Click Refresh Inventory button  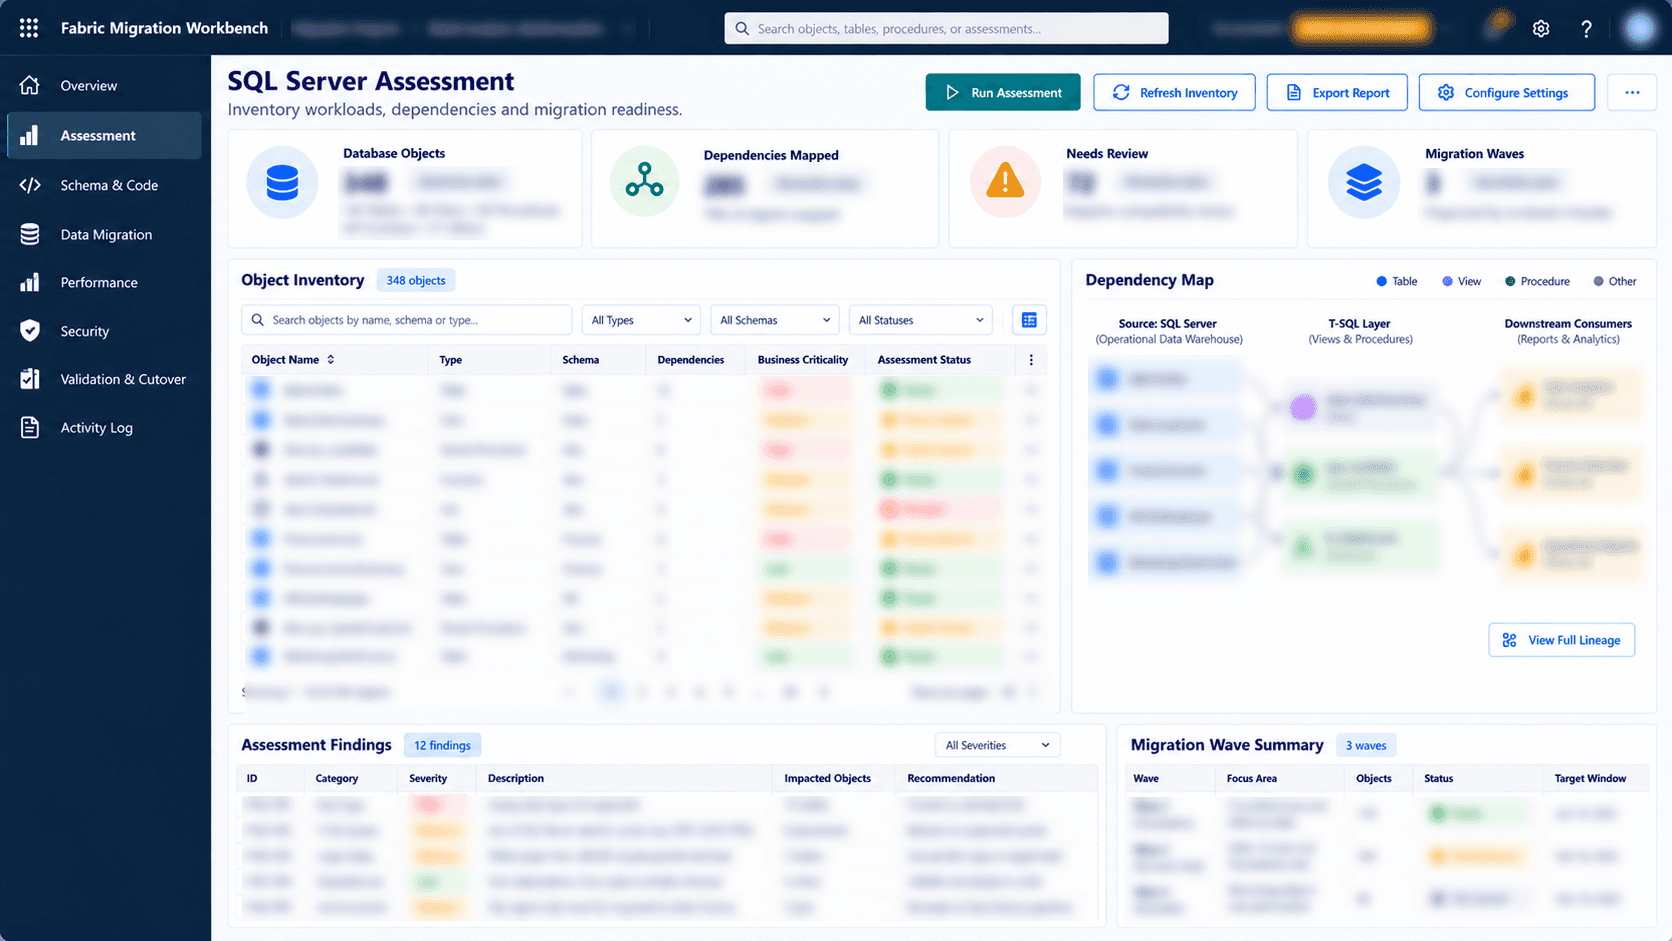(x=1174, y=92)
